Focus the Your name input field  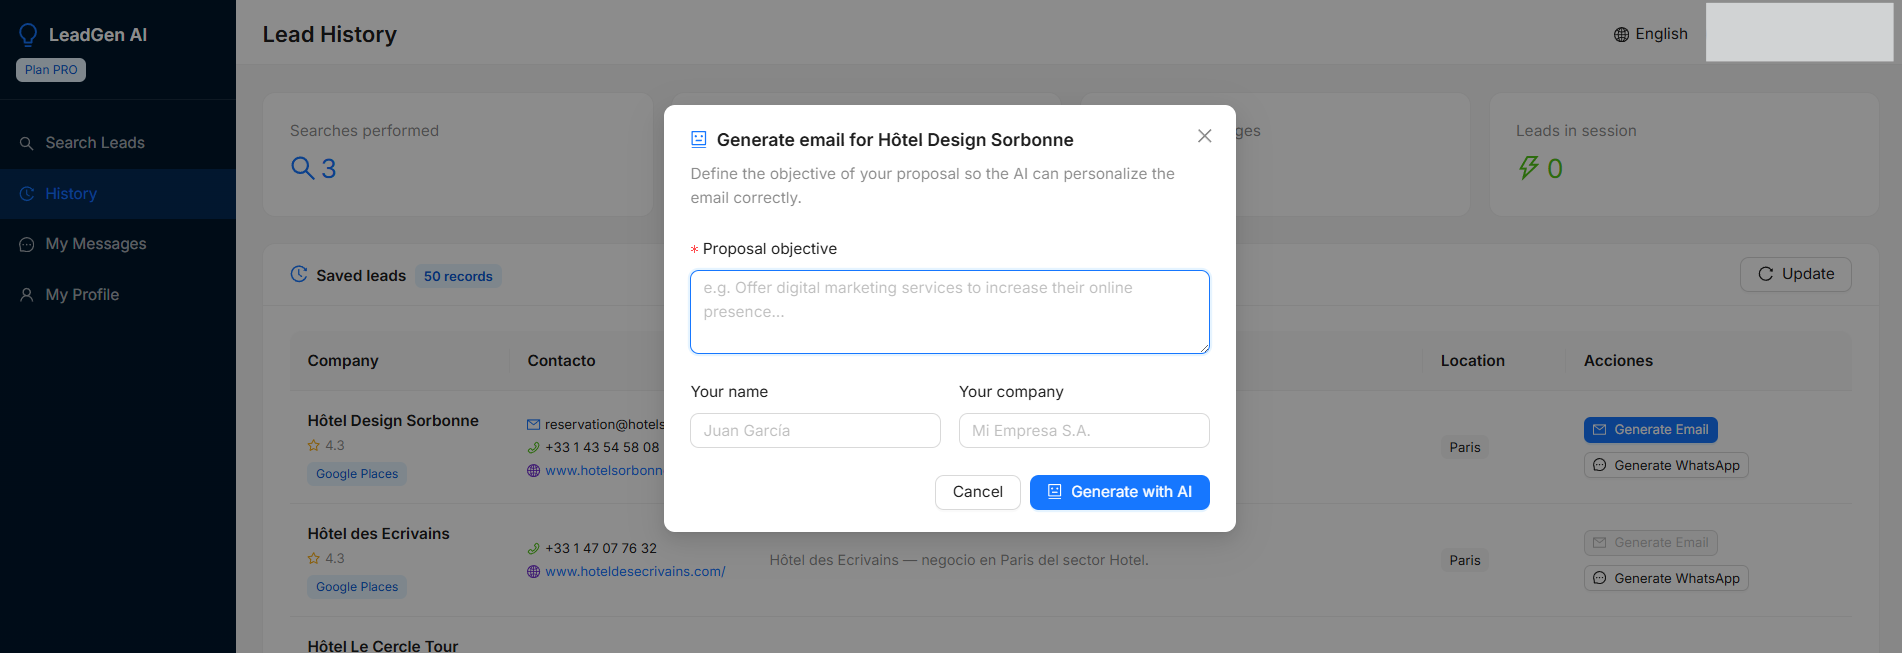(x=815, y=431)
